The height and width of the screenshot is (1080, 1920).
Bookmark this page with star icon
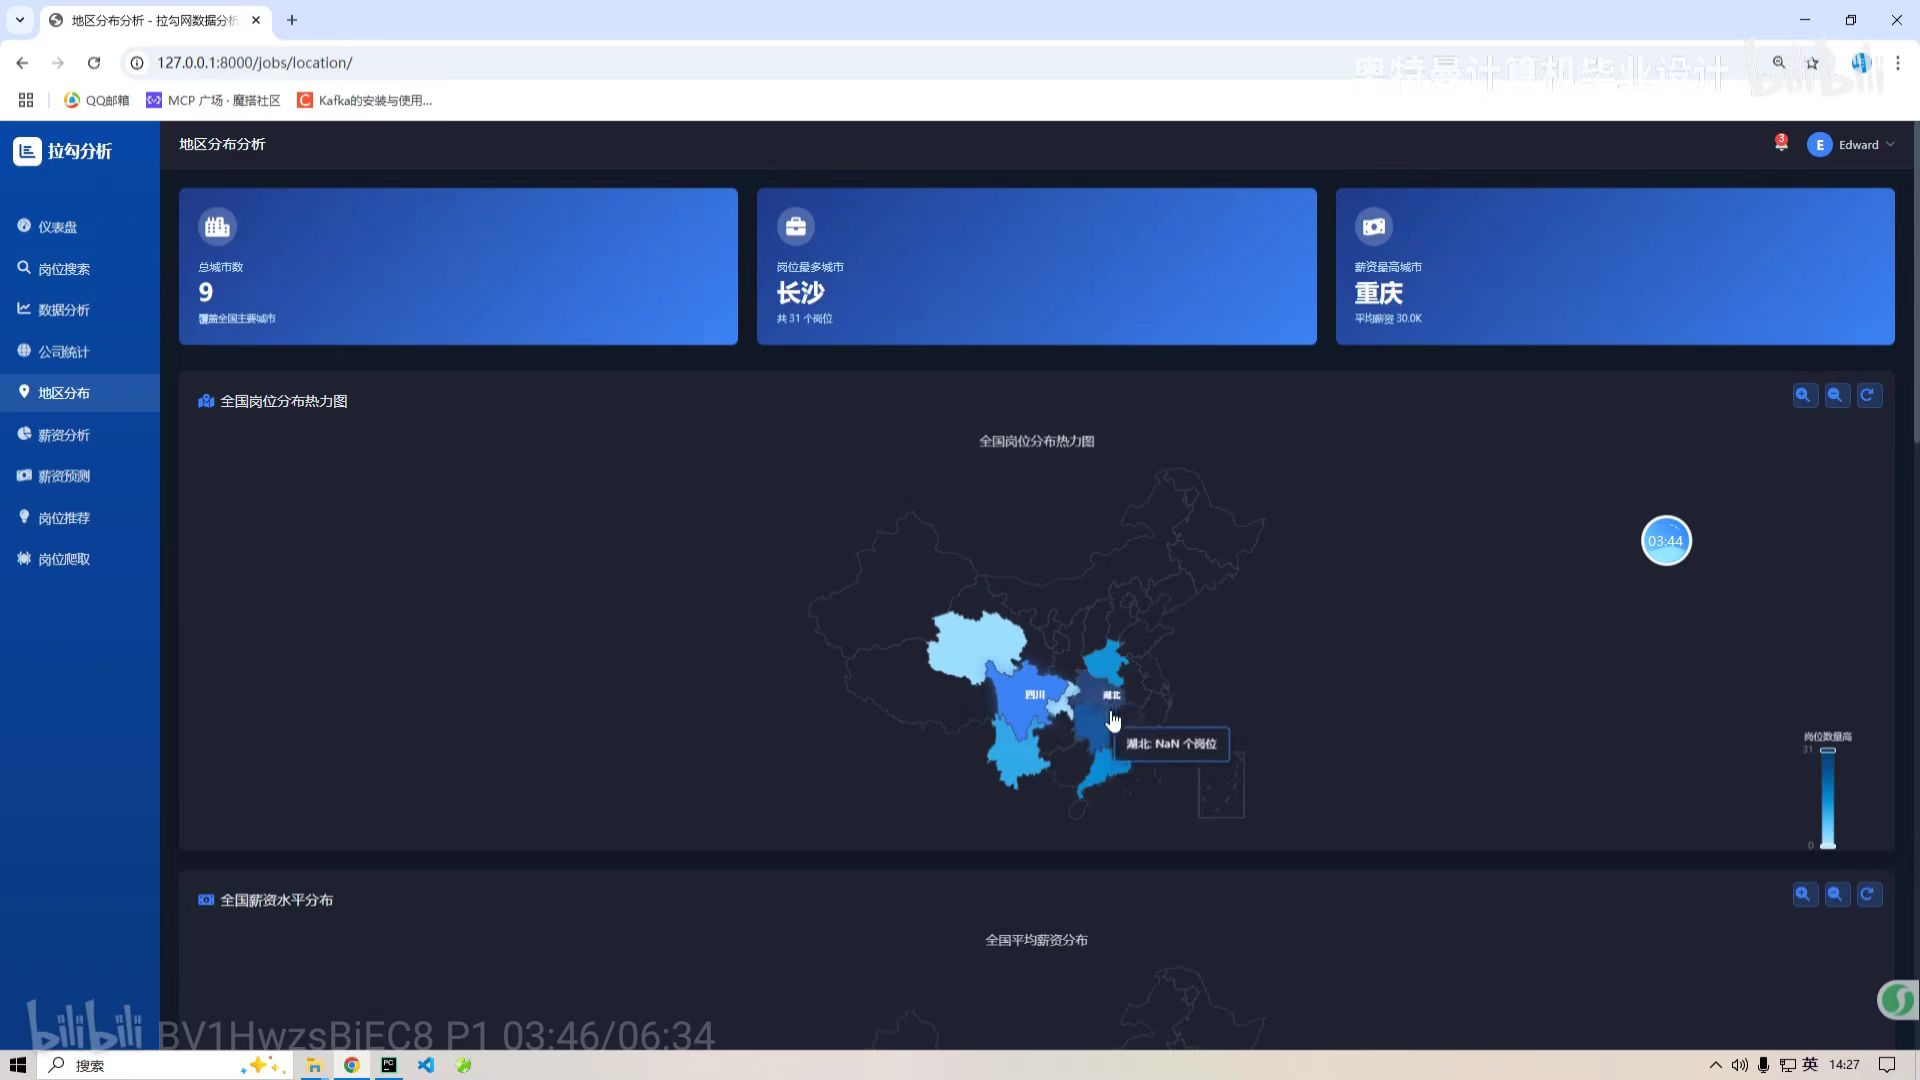[1812, 63]
